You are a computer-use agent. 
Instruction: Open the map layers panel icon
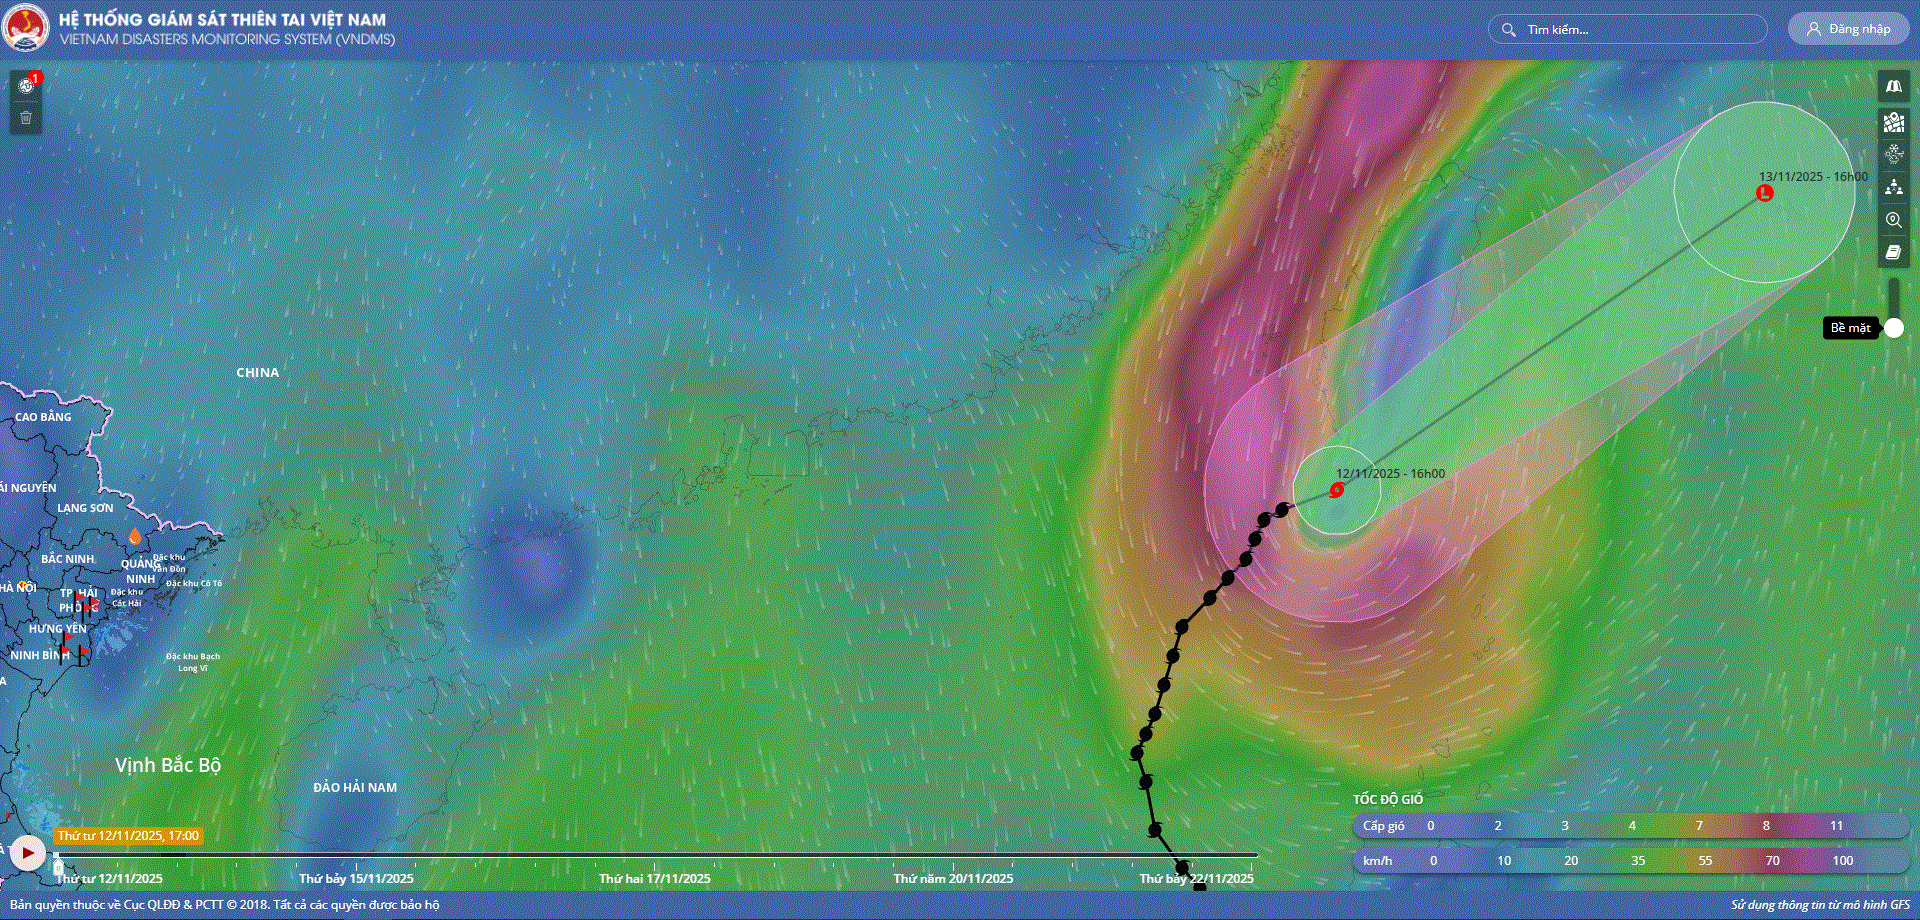point(1893,122)
